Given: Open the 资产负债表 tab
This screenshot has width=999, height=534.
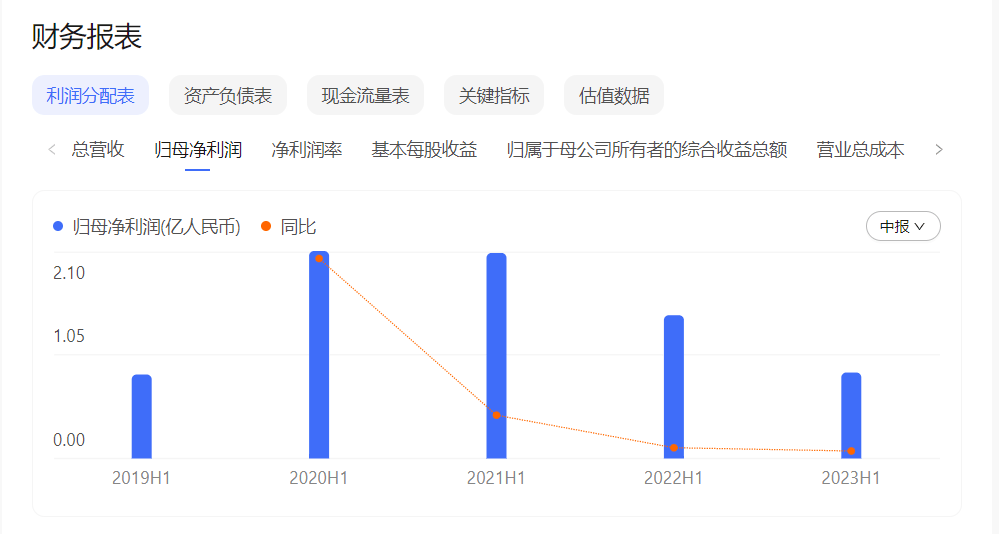Looking at the screenshot, I should [228, 96].
